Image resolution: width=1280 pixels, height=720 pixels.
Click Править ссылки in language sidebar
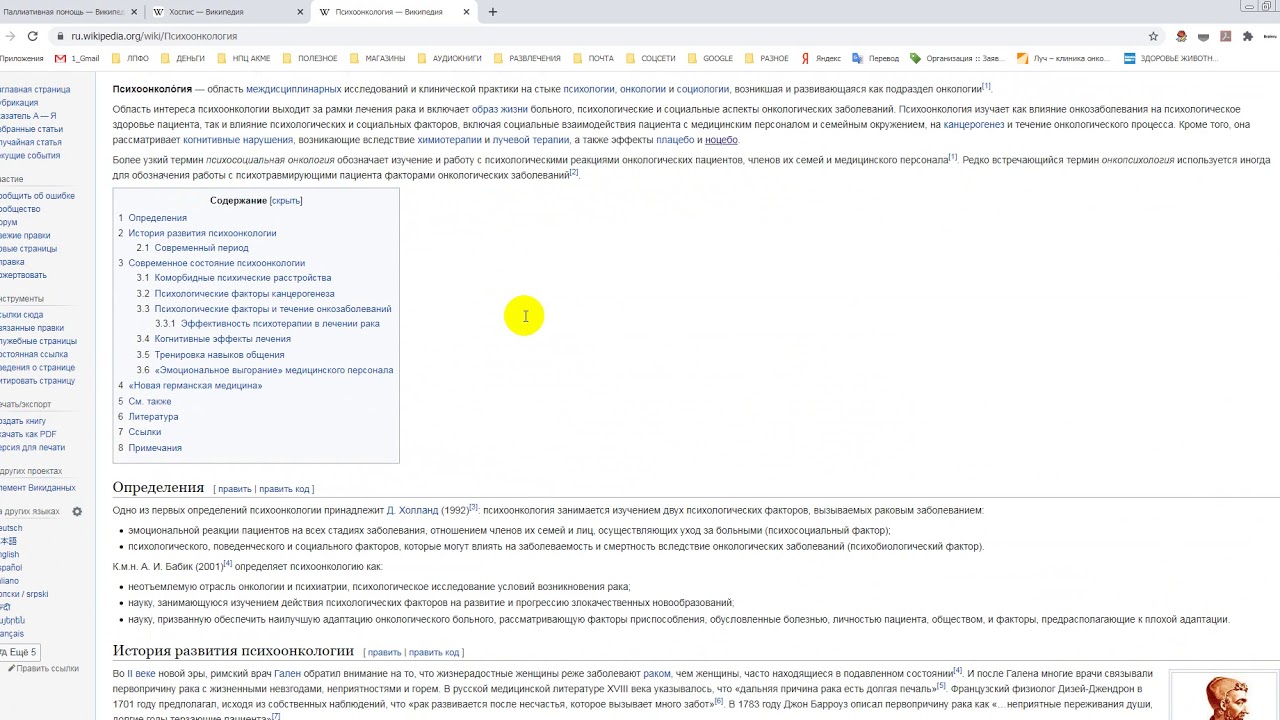pyautogui.click(x=44, y=668)
